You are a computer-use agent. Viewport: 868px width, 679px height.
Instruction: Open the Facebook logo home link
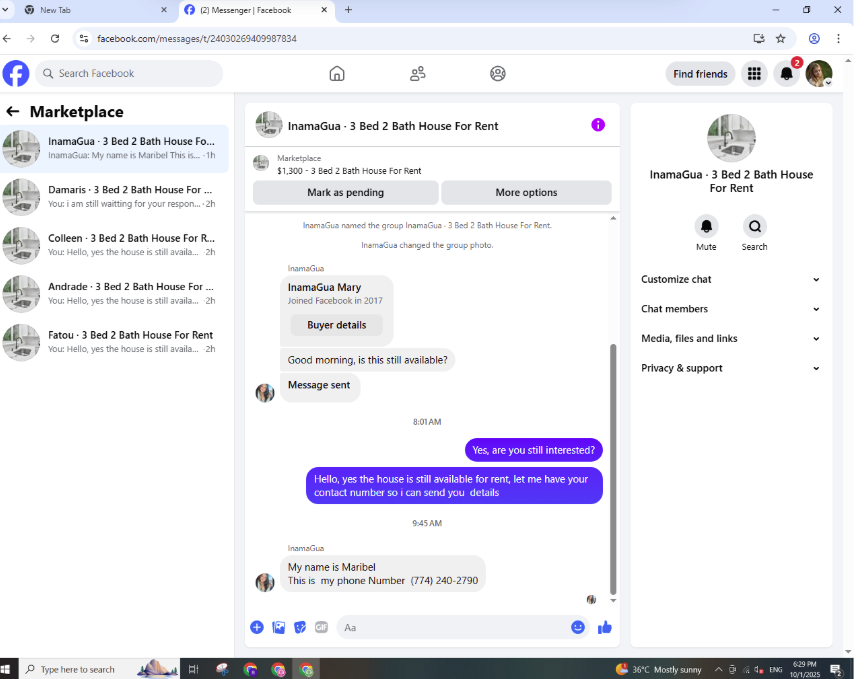(16, 74)
